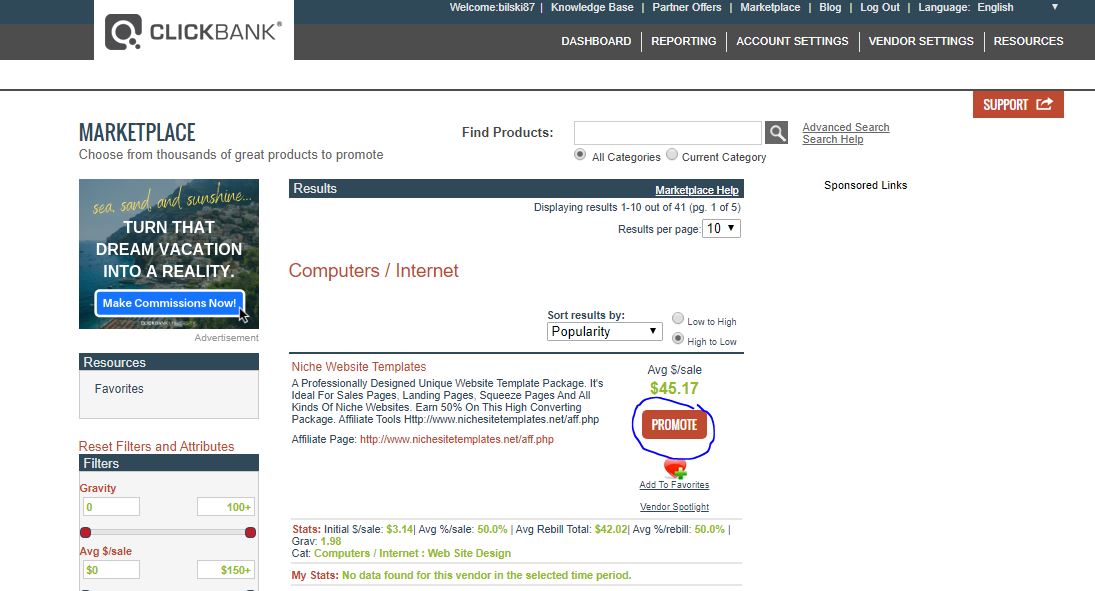Click the Gravity slider right handle
This screenshot has height=591, width=1095.
[x=250, y=532]
